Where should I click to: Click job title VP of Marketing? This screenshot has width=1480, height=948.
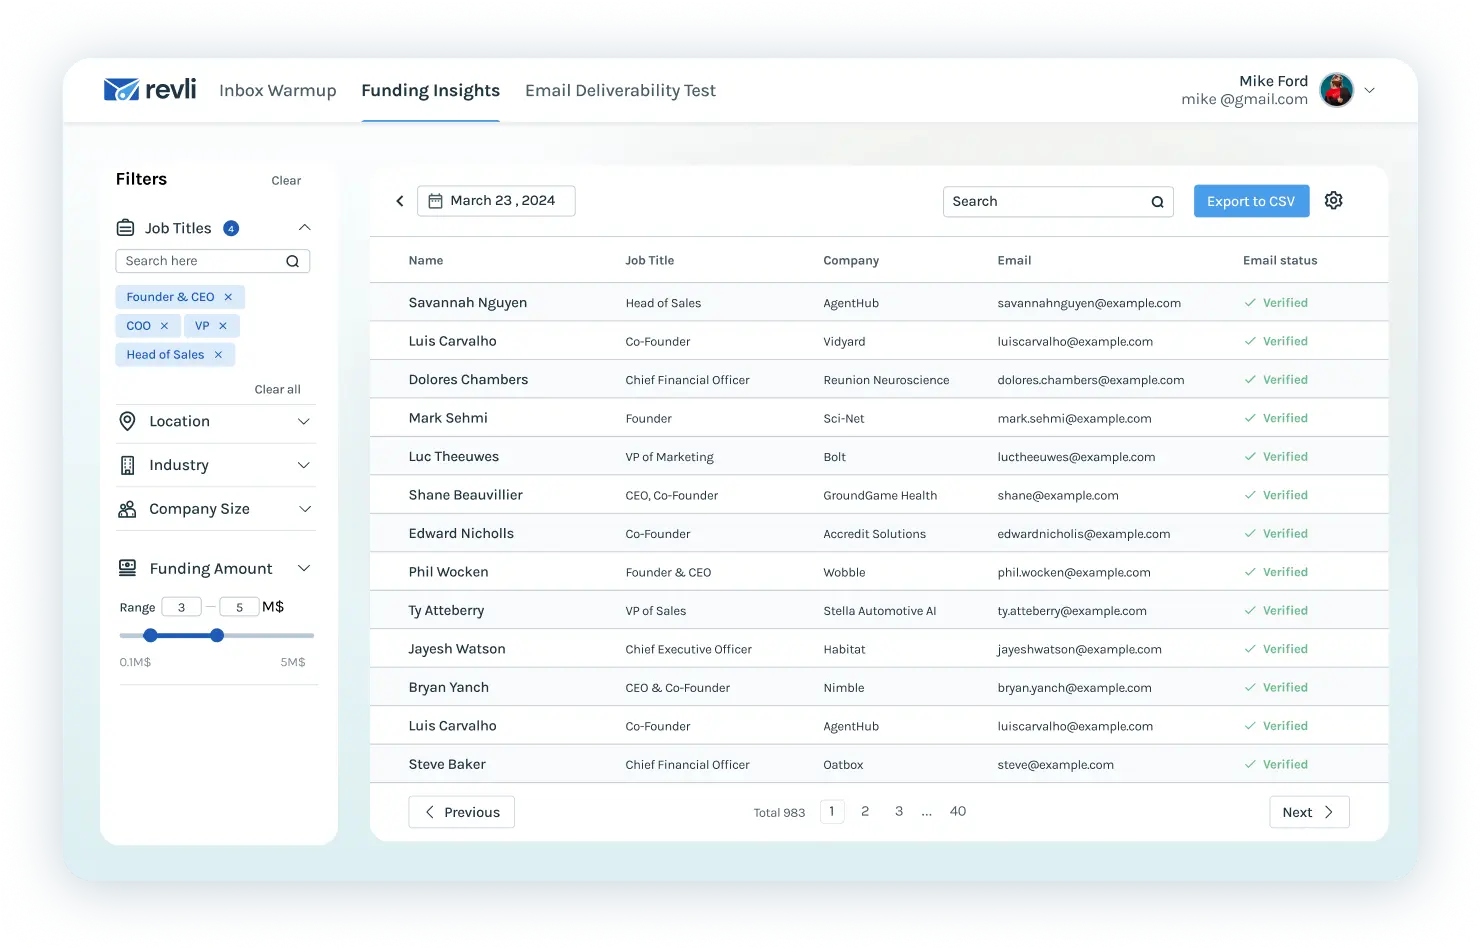tap(670, 457)
